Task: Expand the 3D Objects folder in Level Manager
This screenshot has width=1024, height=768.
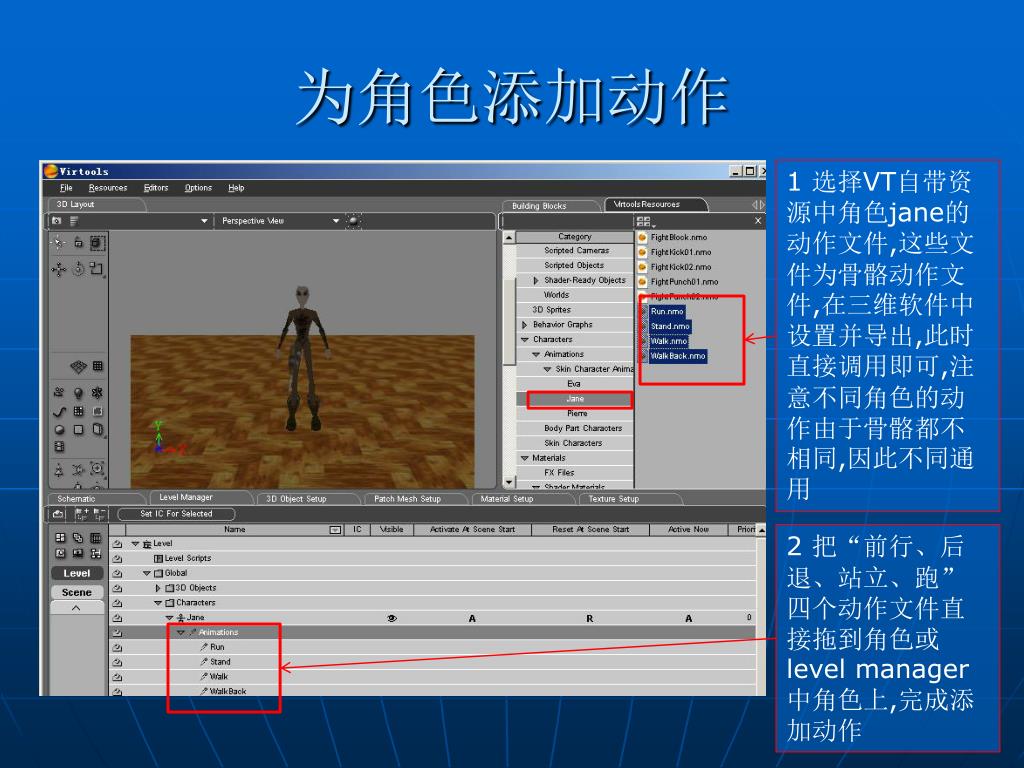Action: click(158, 588)
